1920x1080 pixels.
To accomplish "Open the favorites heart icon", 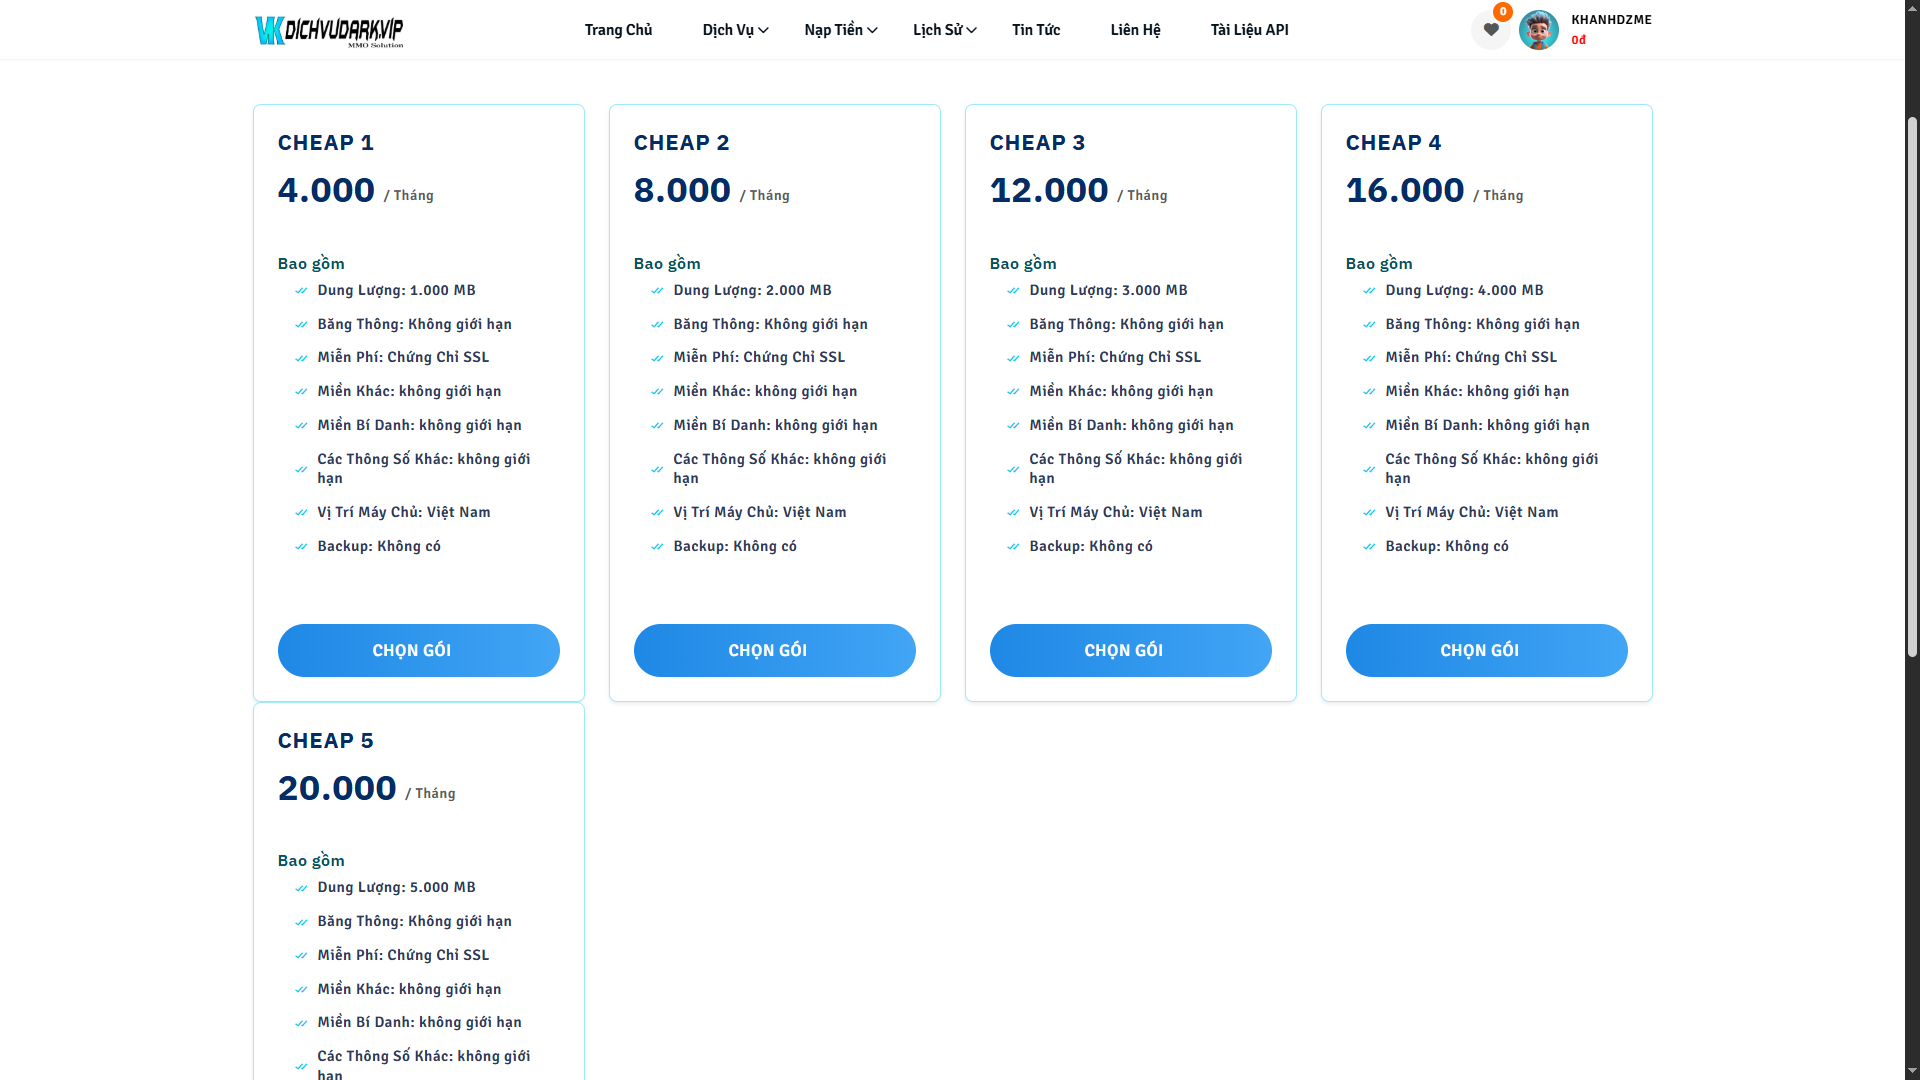I will (x=1490, y=30).
